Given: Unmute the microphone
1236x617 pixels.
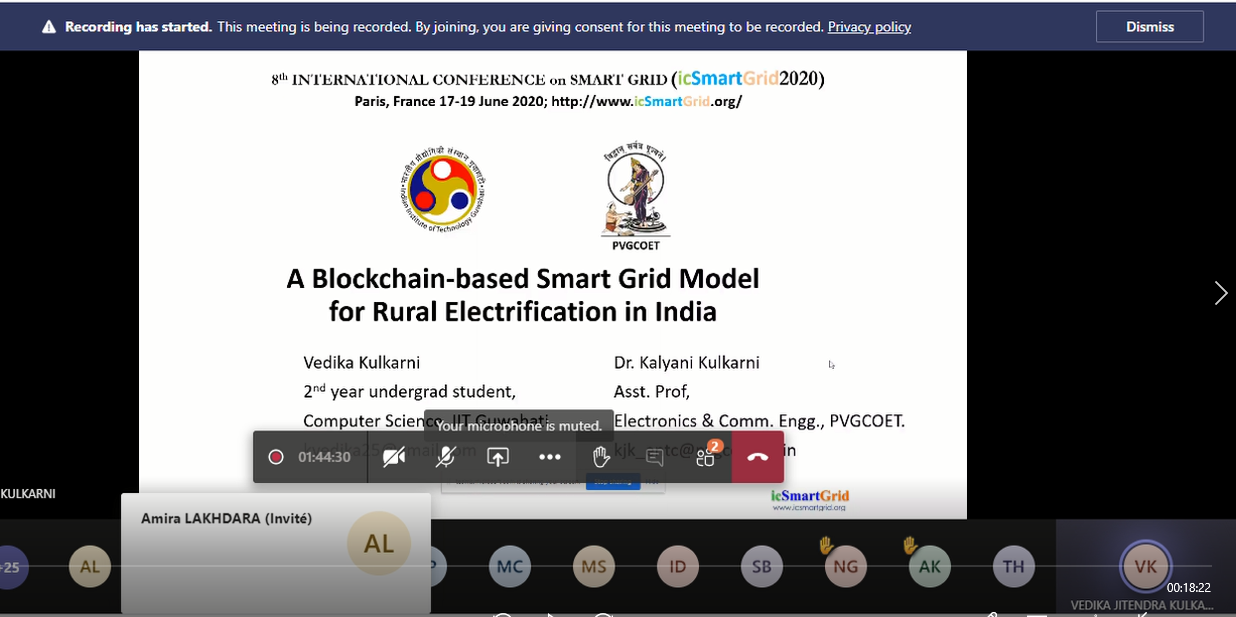Looking at the screenshot, I should (446, 457).
